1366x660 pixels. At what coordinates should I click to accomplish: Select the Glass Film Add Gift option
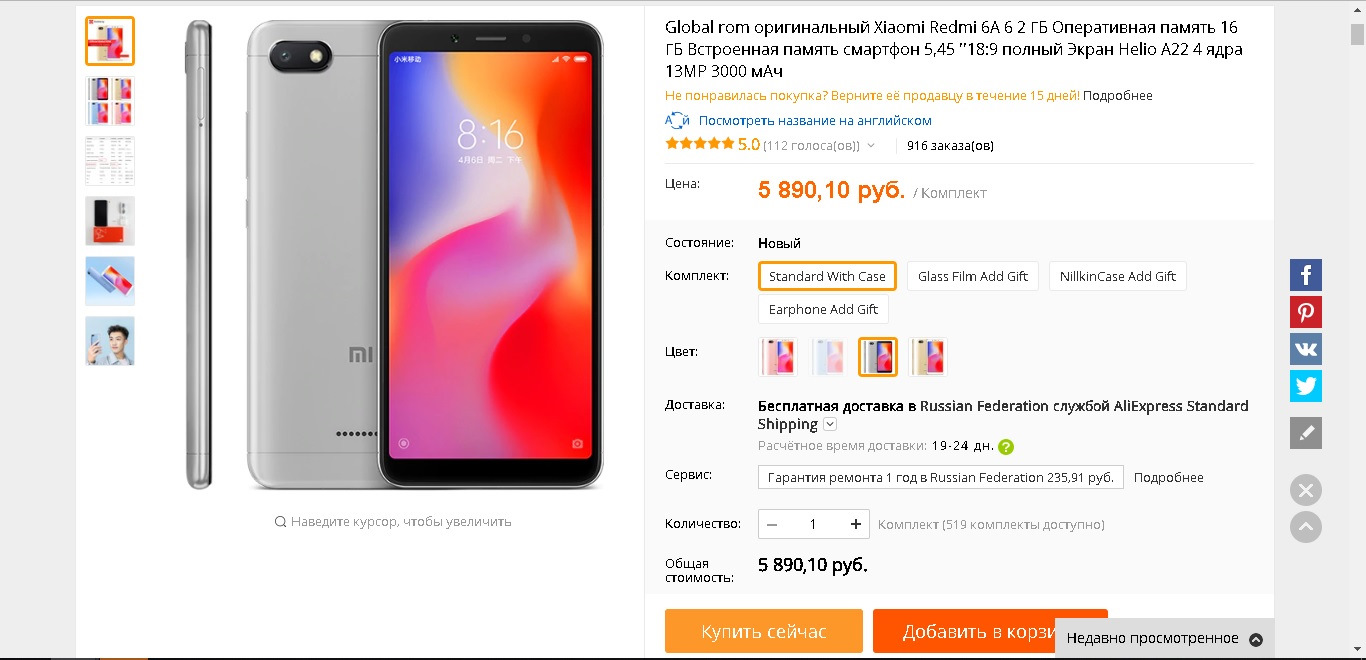[973, 276]
